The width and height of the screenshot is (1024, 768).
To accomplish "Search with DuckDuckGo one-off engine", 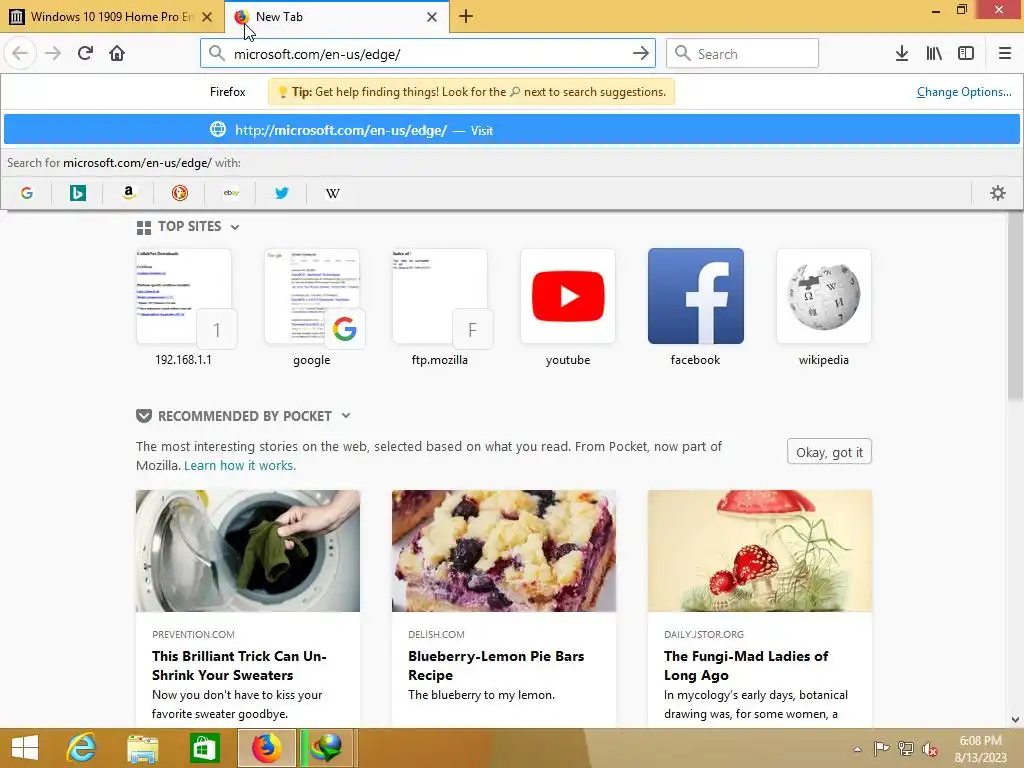I will point(180,193).
